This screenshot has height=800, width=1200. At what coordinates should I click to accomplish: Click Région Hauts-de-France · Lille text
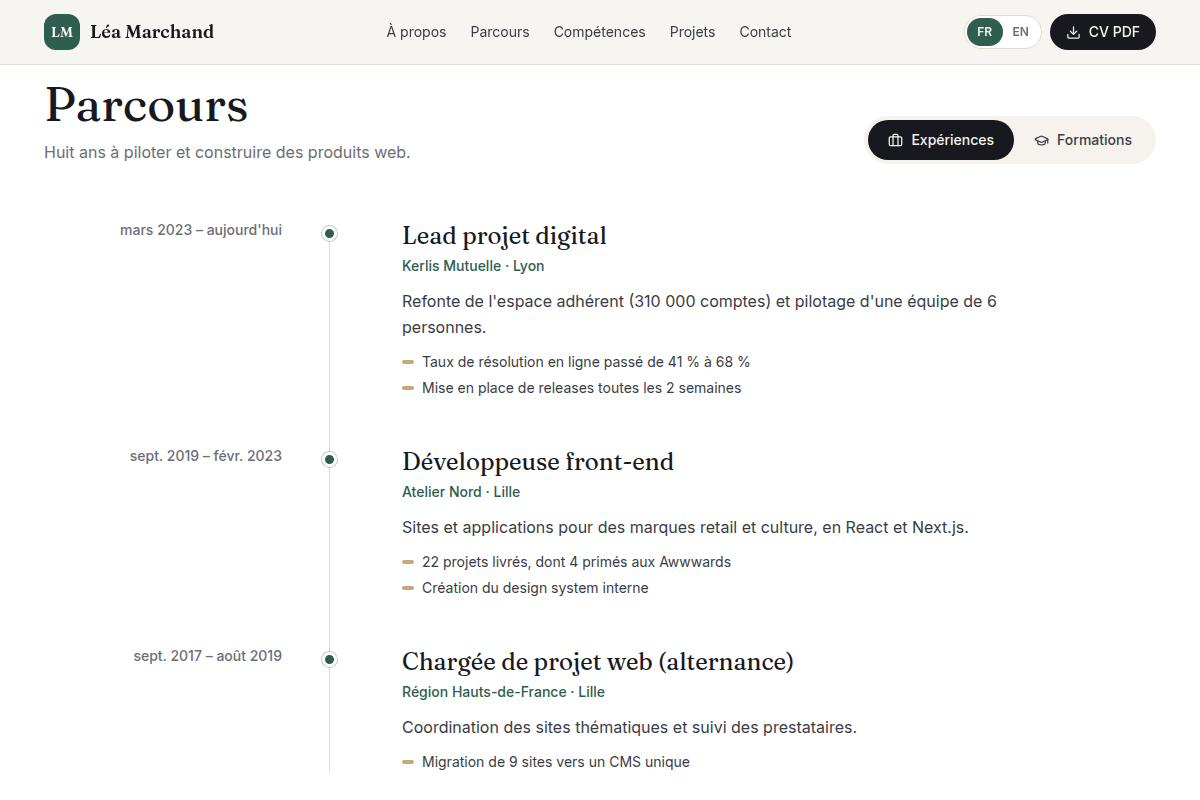[x=503, y=692]
